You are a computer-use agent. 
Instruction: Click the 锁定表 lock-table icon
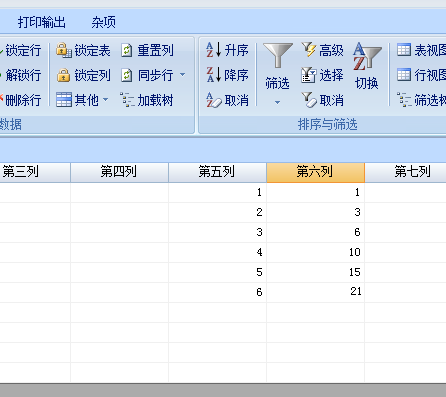(64, 51)
